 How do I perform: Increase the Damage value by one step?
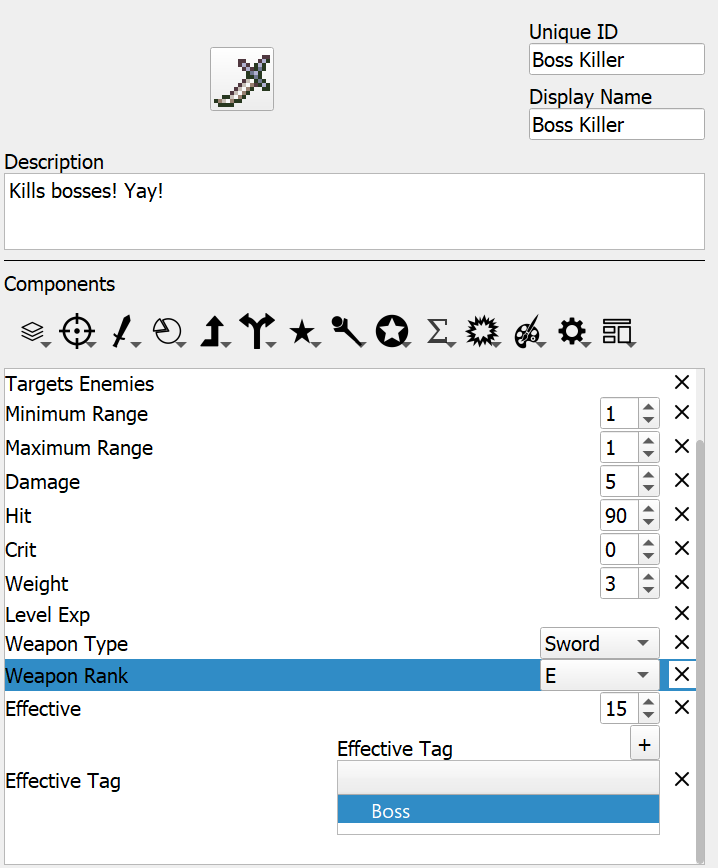pos(648,475)
